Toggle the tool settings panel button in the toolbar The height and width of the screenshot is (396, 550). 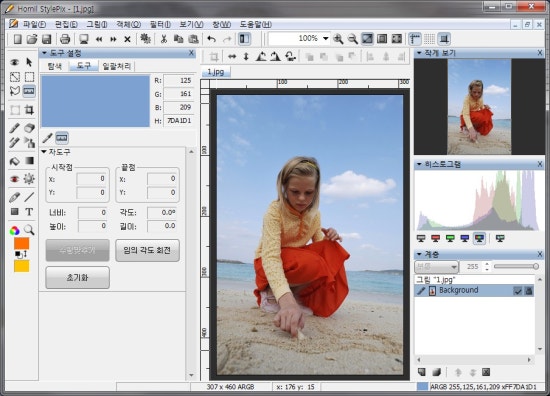(244, 39)
